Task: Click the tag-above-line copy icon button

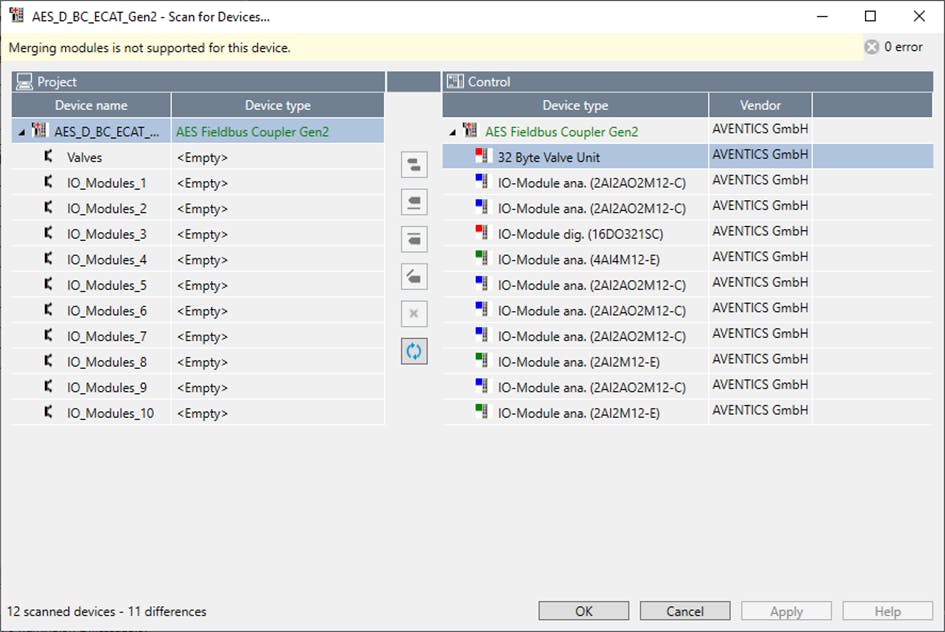Action: tap(414, 202)
